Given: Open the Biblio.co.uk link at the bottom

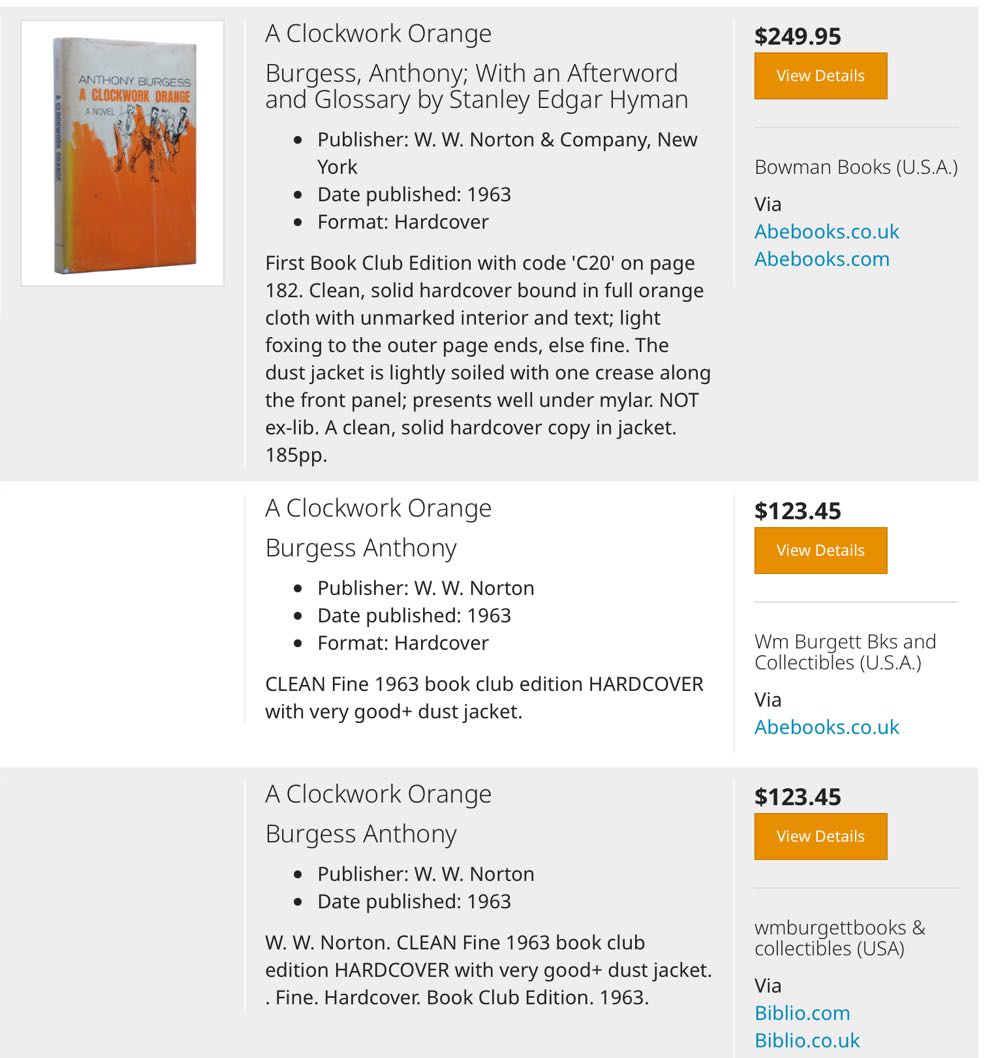Looking at the screenshot, I should coord(806,1040).
